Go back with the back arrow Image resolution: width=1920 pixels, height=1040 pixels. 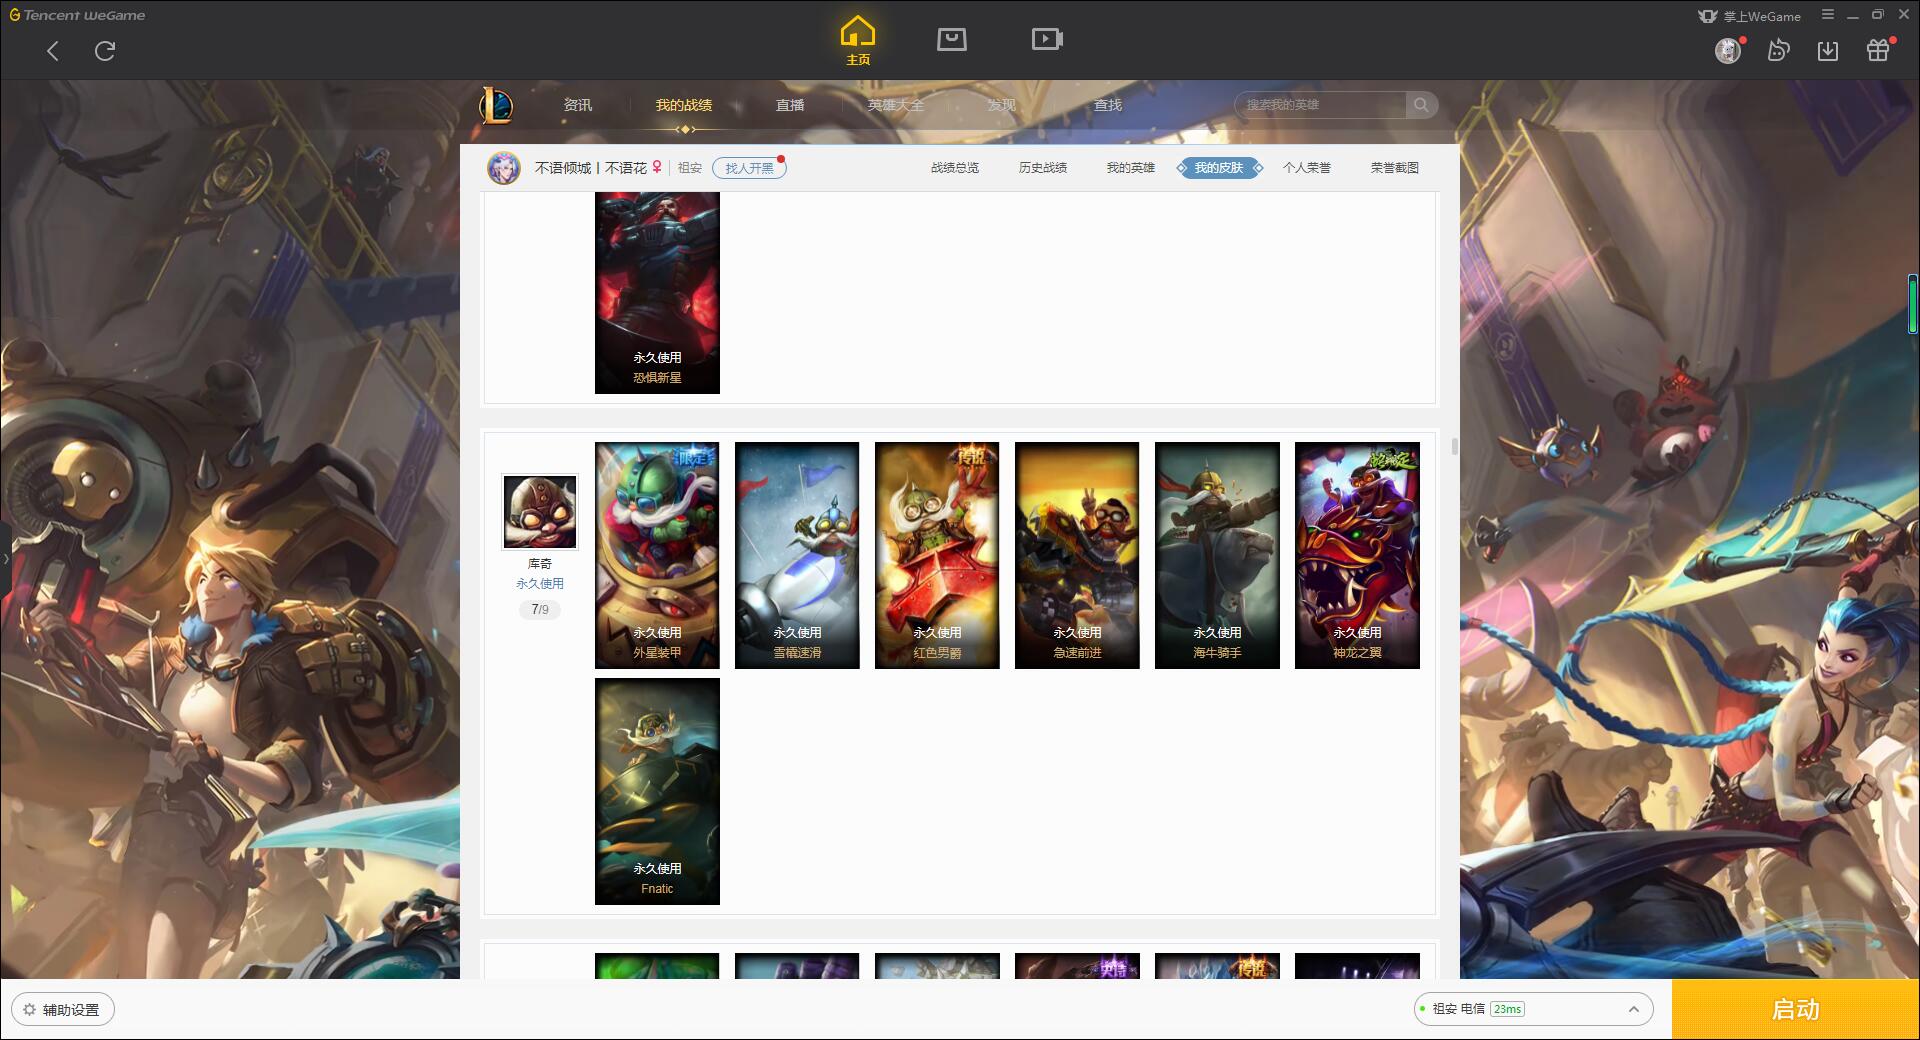click(53, 51)
